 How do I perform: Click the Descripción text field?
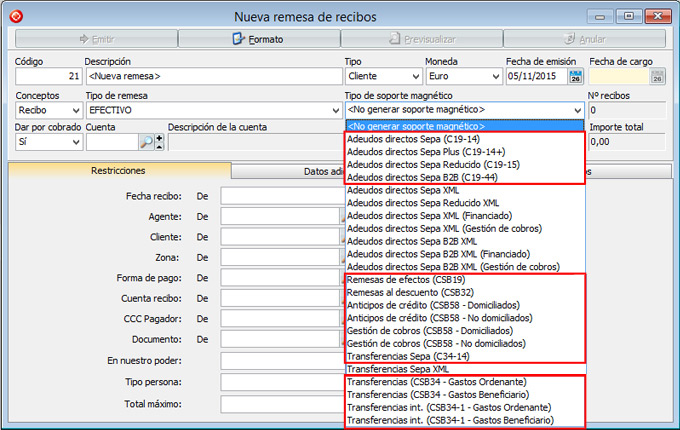[206, 76]
